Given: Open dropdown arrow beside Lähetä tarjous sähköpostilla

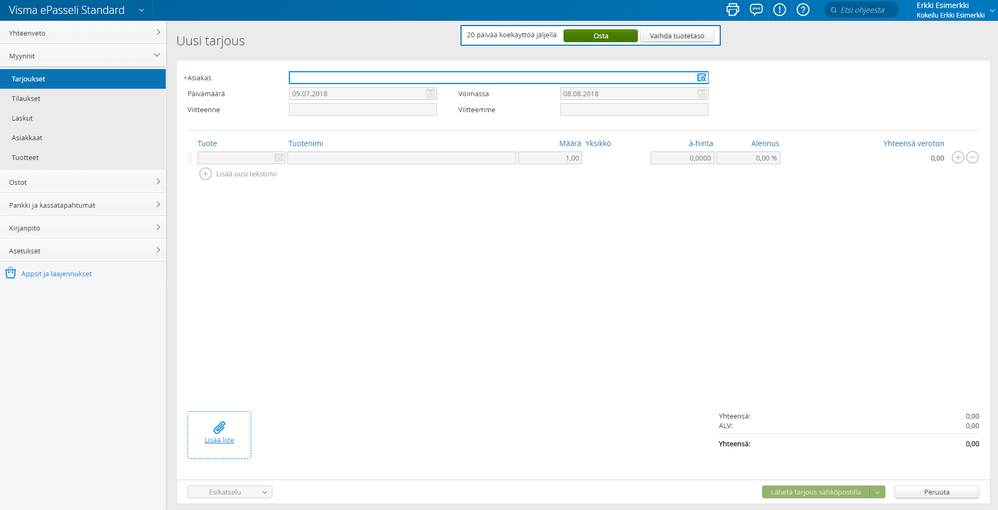Looking at the screenshot, I should click(877, 492).
